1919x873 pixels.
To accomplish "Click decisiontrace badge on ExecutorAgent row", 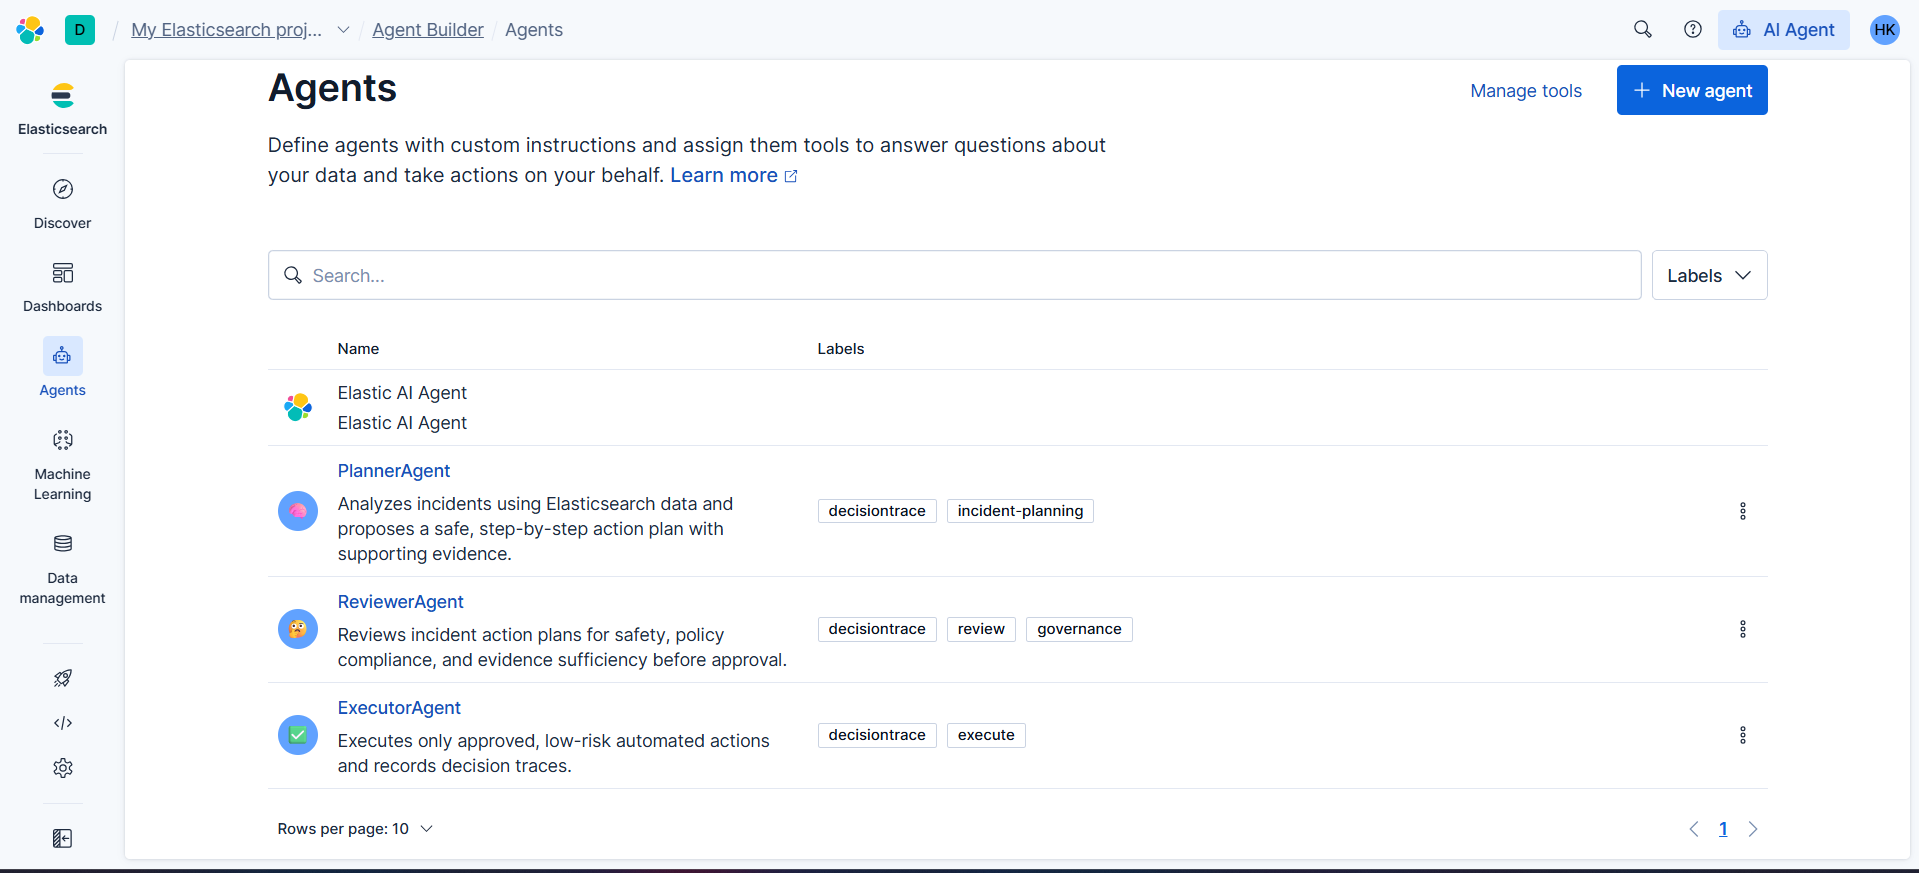I will point(877,735).
